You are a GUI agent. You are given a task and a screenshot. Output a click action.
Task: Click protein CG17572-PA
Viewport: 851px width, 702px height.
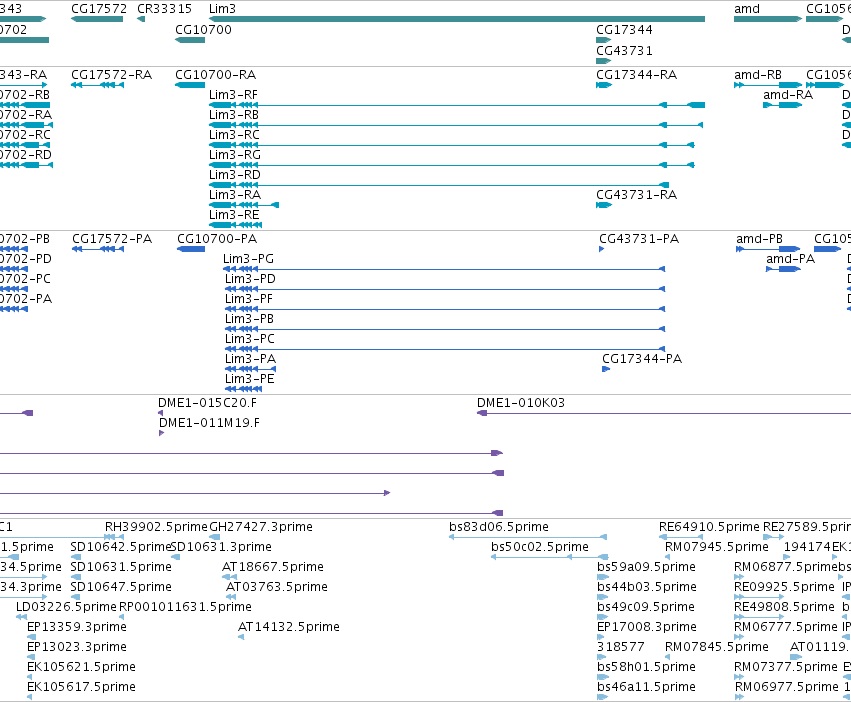[112, 238]
